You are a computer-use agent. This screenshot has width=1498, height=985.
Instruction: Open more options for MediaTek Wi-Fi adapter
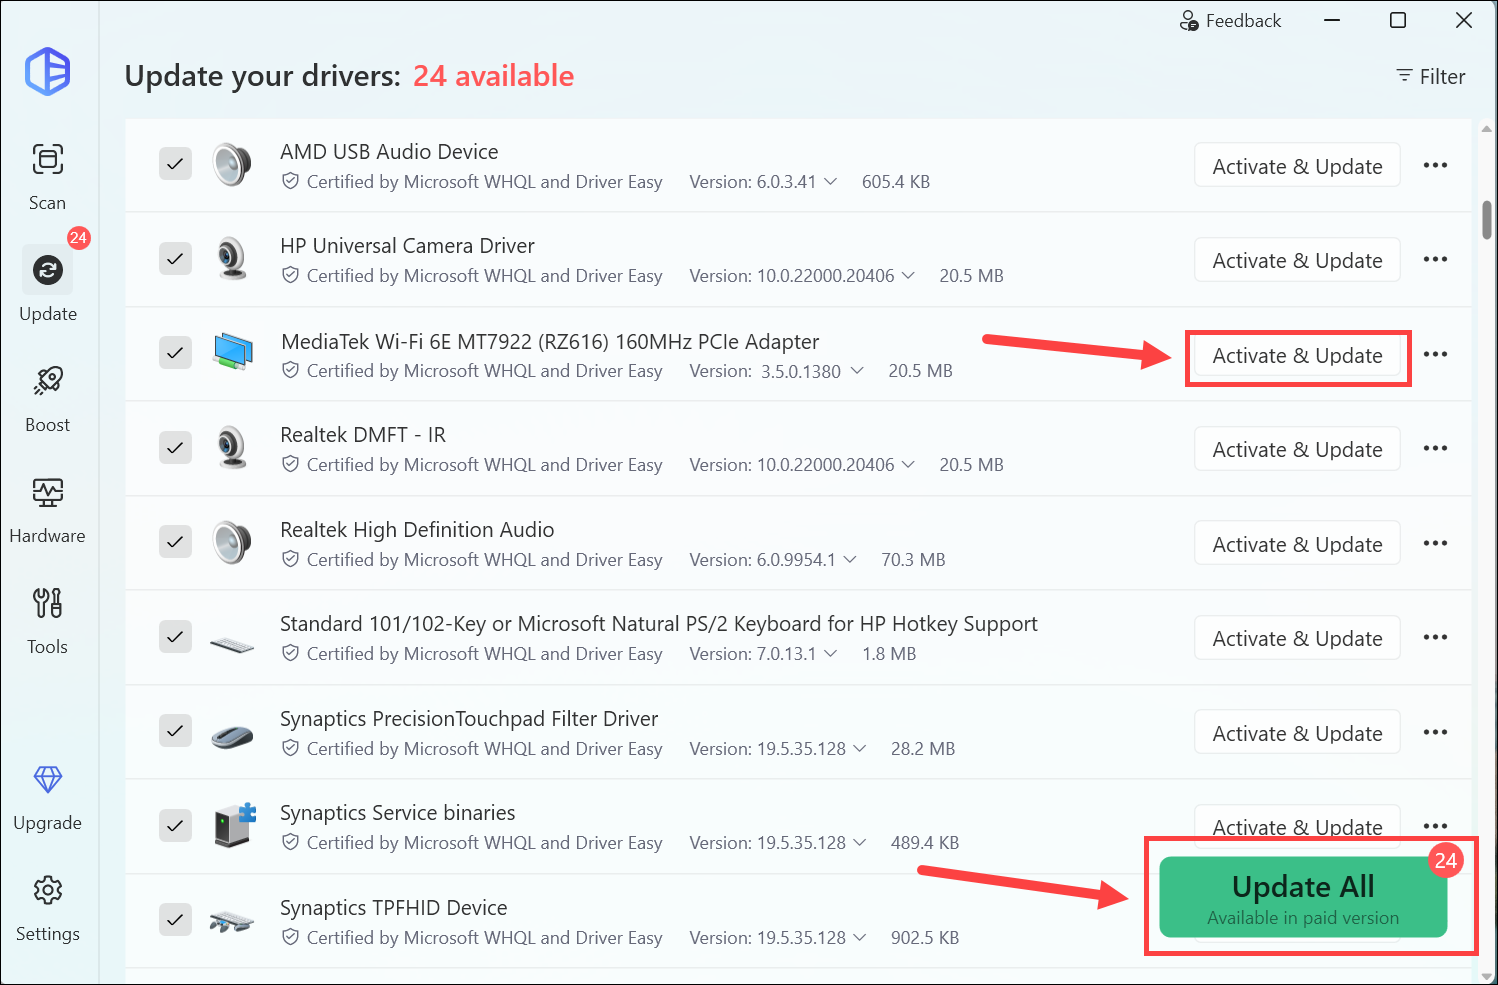pyautogui.click(x=1435, y=354)
